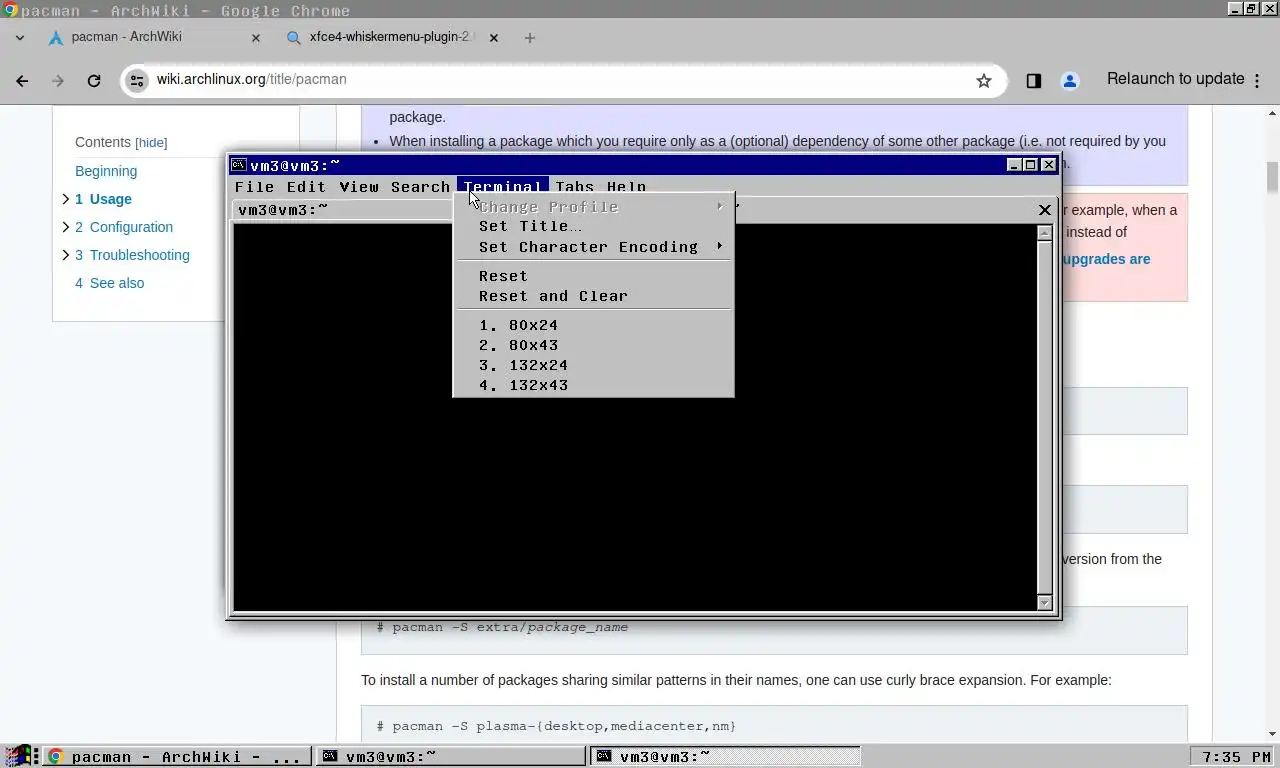Set terminal size to 80x43
Image resolution: width=1280 pixels, height=768 pixels.
tap(593, 345)
